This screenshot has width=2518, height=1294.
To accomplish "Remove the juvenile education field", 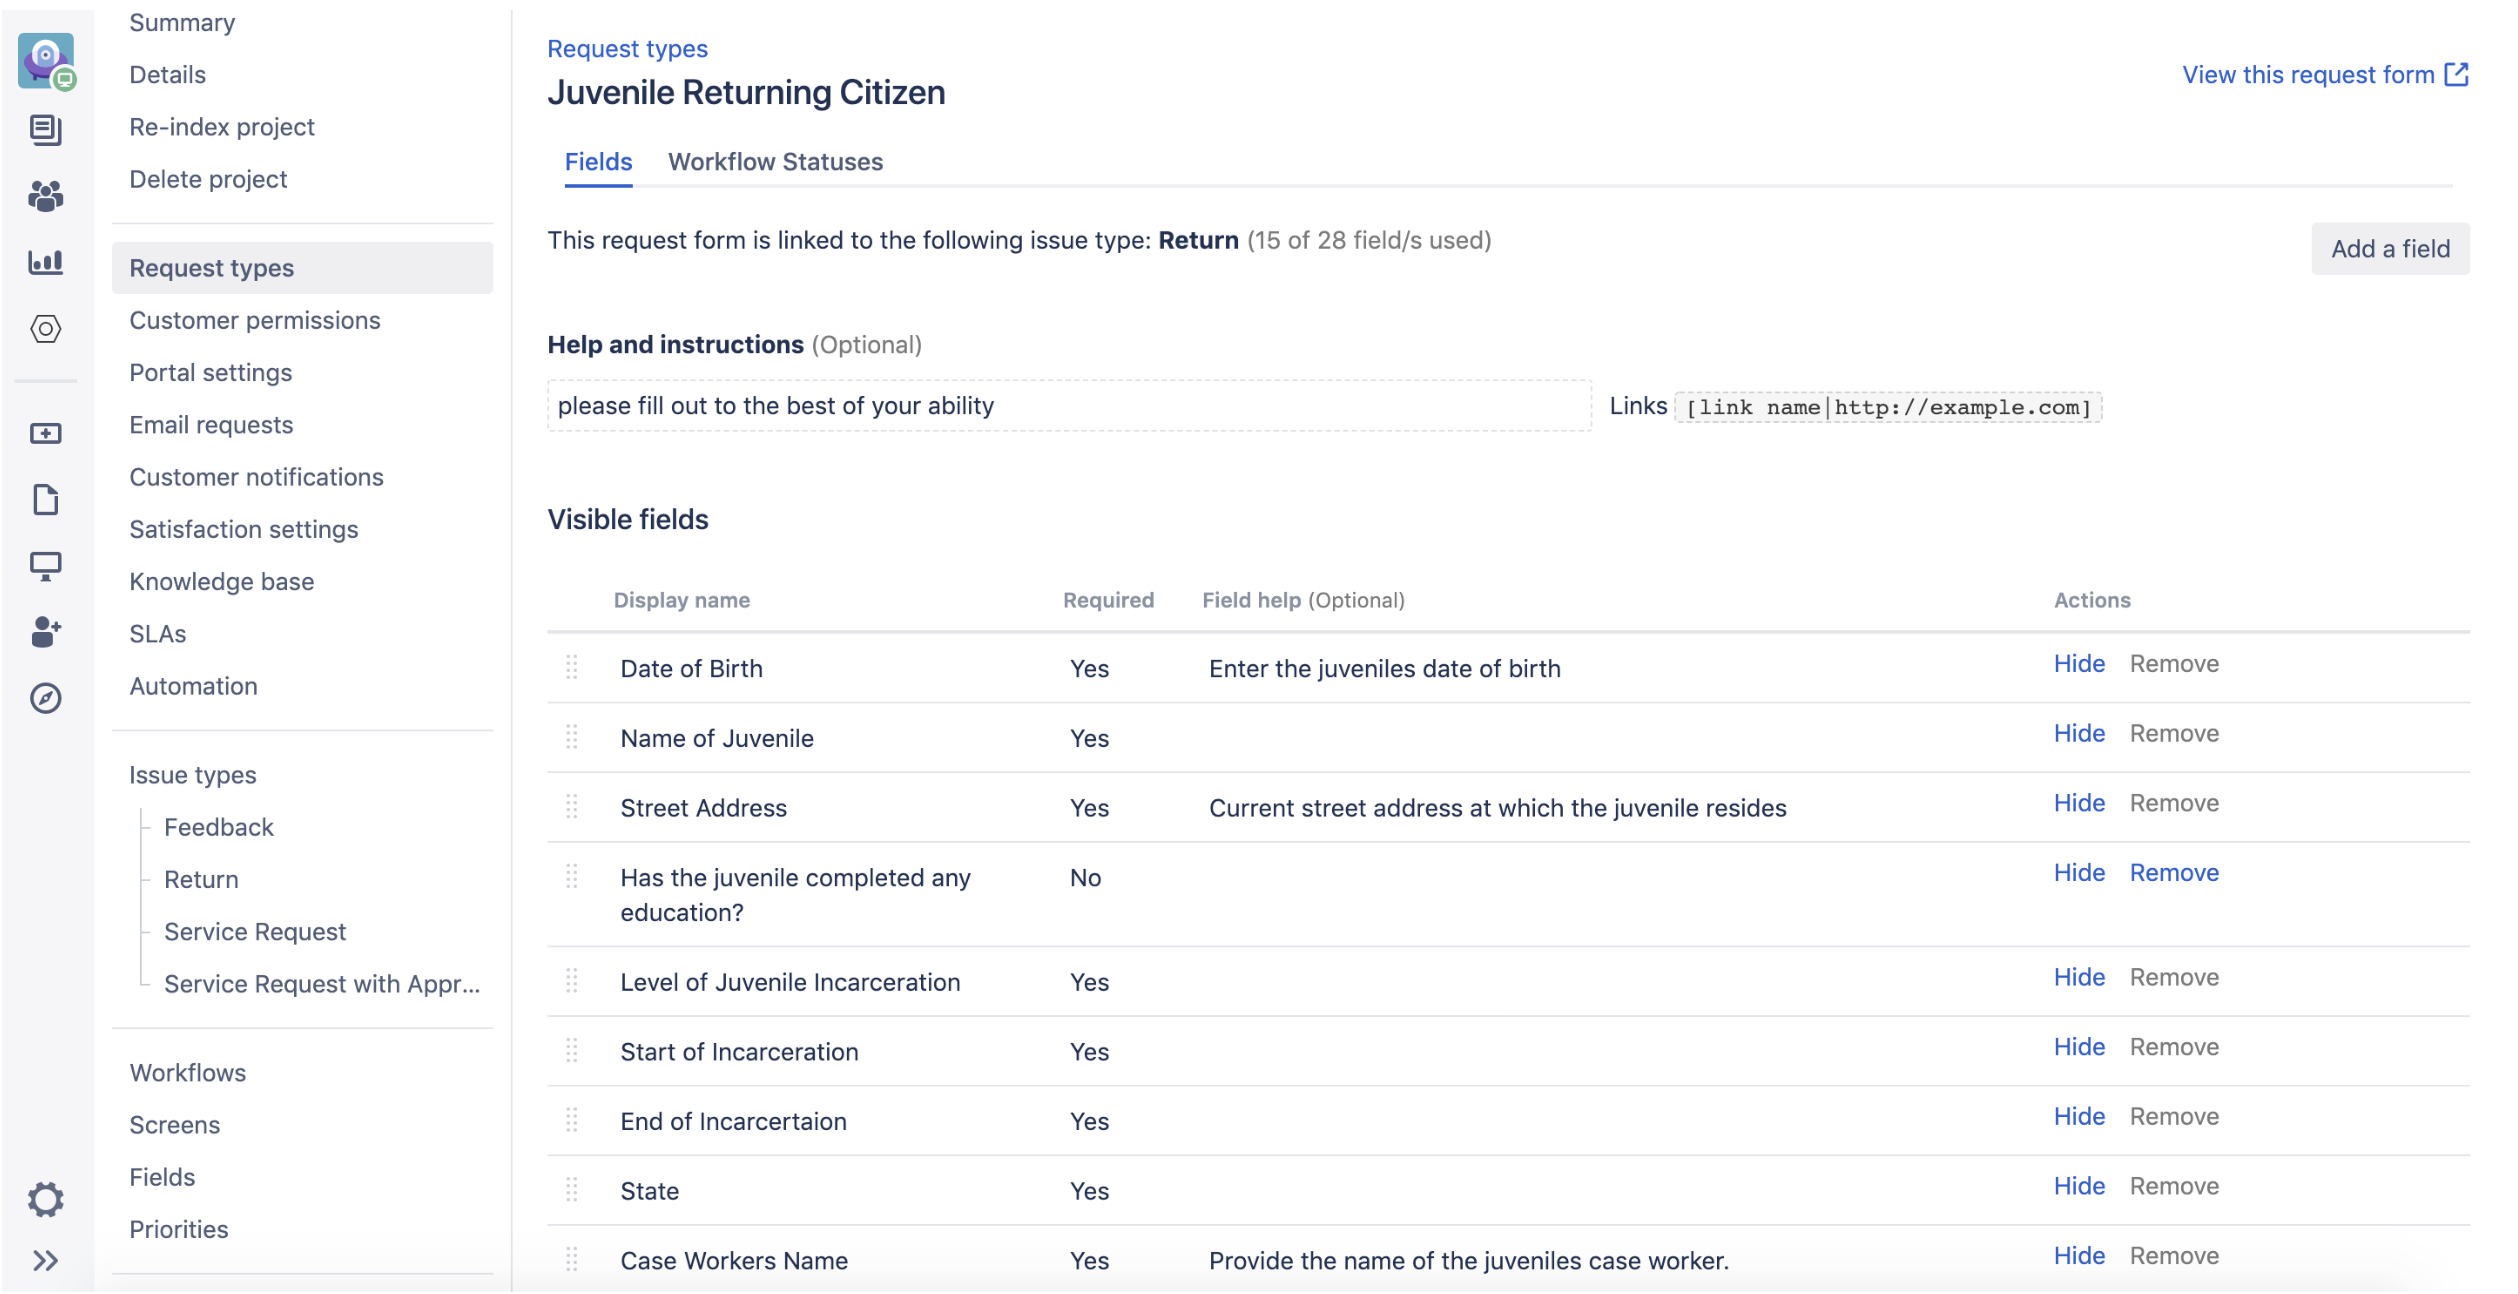I will pos(2174,873).
